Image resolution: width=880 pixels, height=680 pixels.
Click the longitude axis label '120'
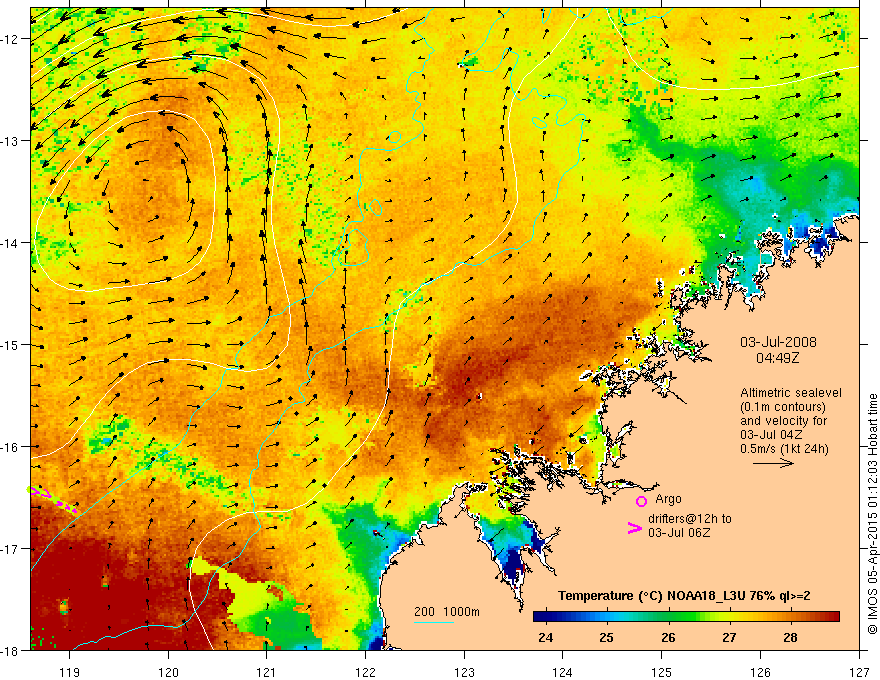click(168, 672)
